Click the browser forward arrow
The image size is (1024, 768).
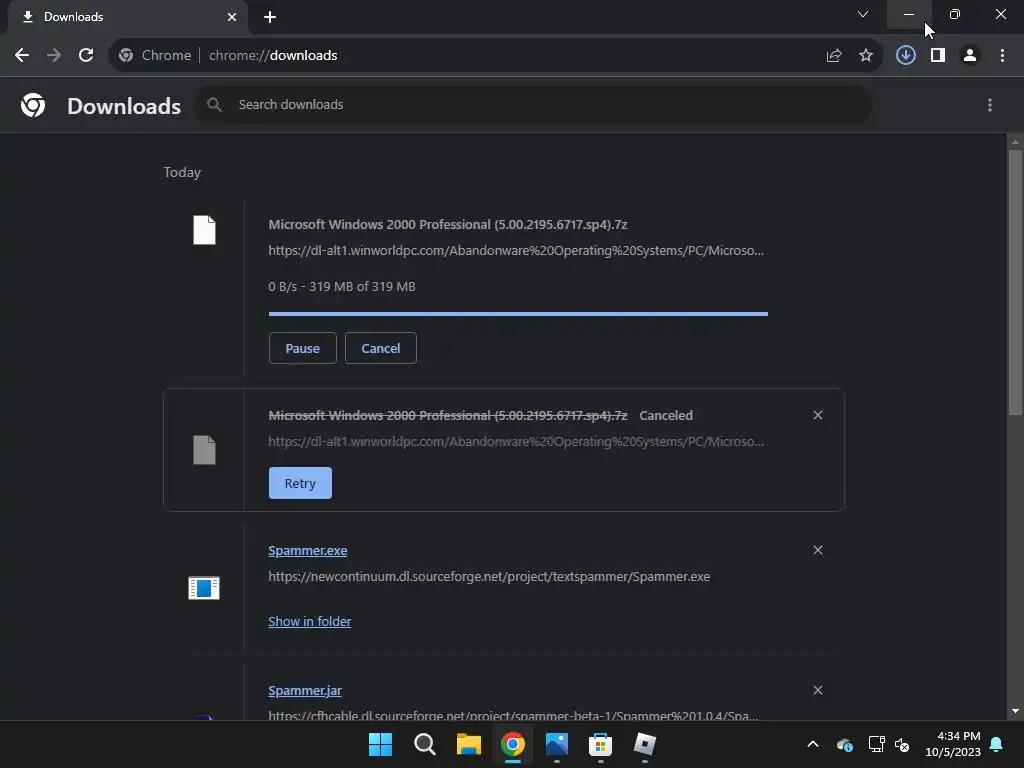click(x=54, y=56)
